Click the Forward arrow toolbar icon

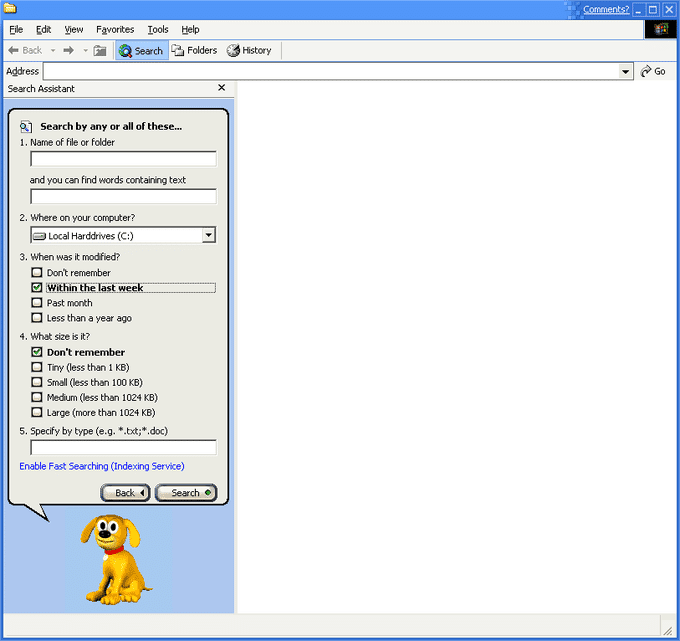pos(69,50)
